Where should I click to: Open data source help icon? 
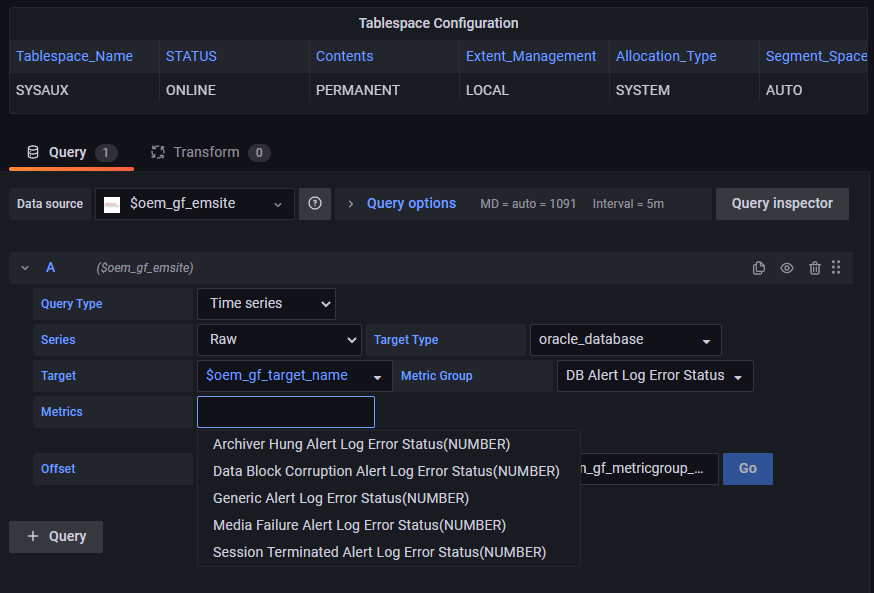tap(315, 204)
